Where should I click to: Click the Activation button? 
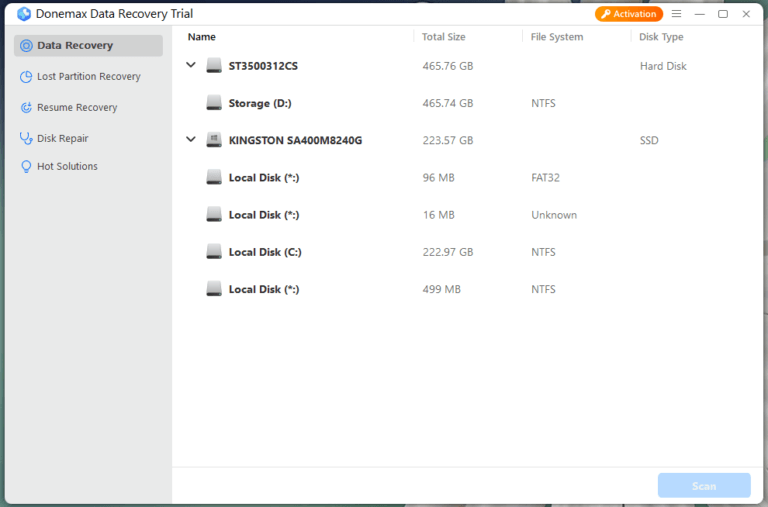(x=629, y=14)
